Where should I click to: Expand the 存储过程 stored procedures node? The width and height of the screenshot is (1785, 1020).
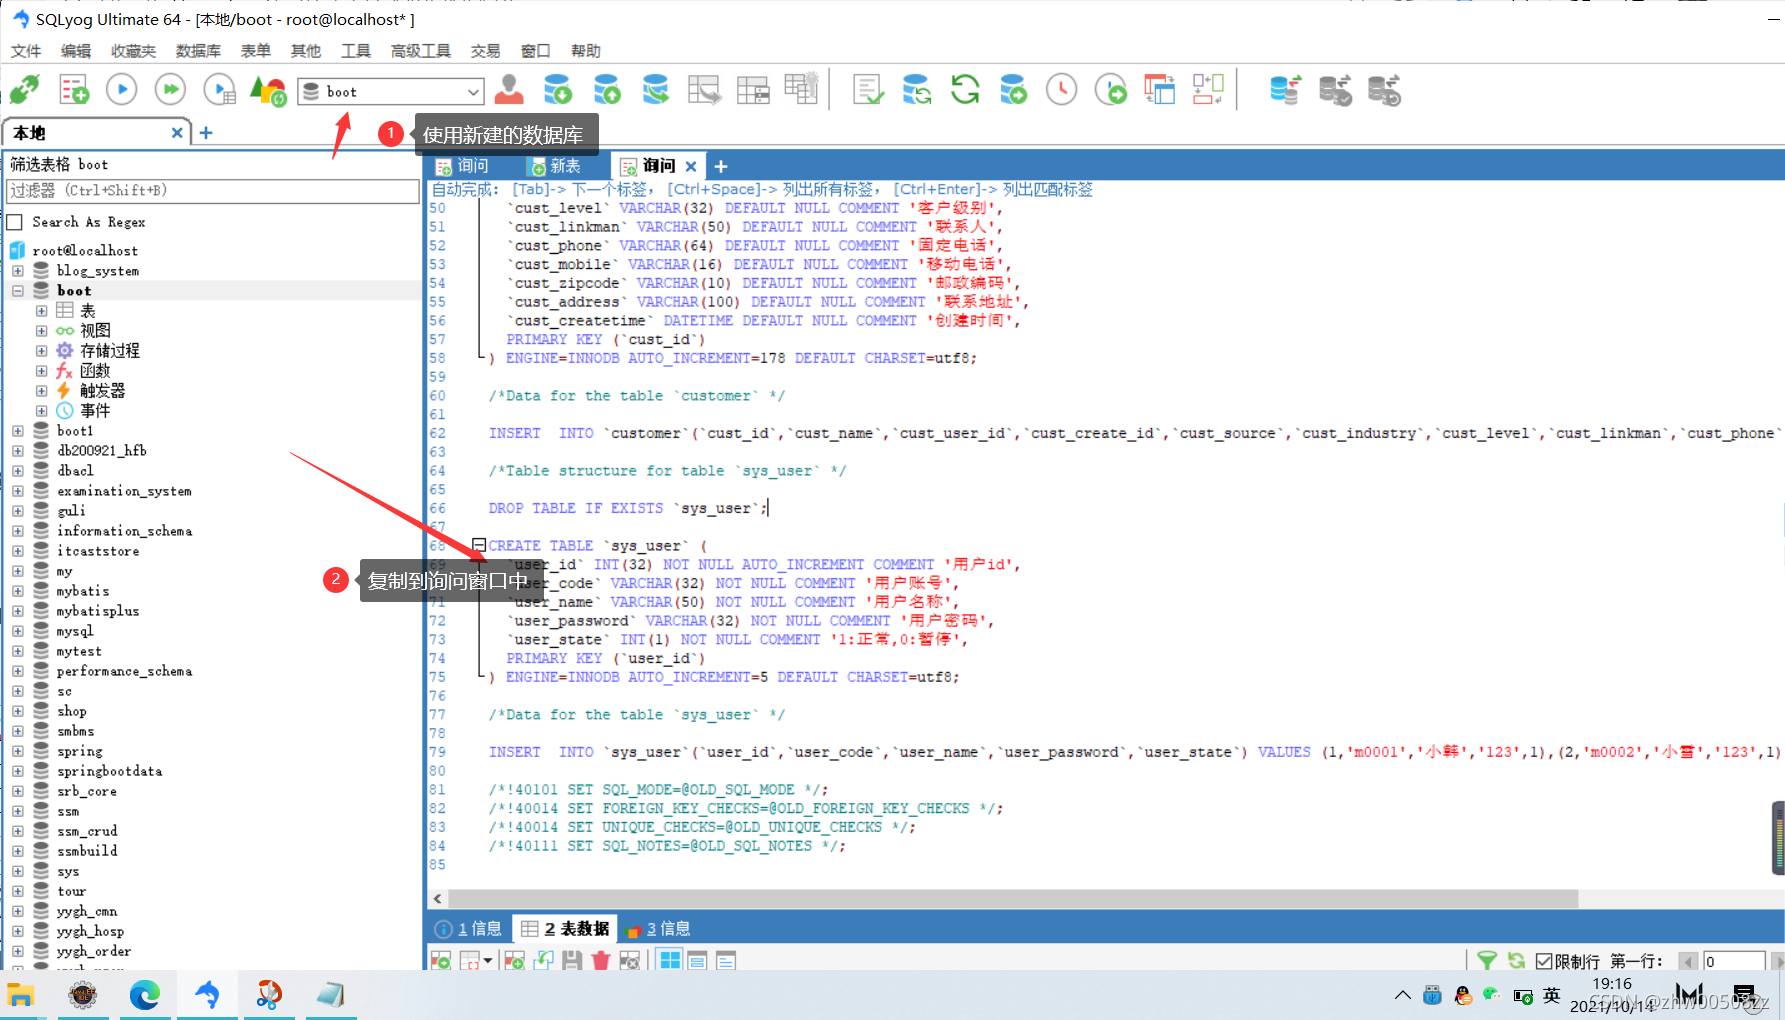point(42,351)
